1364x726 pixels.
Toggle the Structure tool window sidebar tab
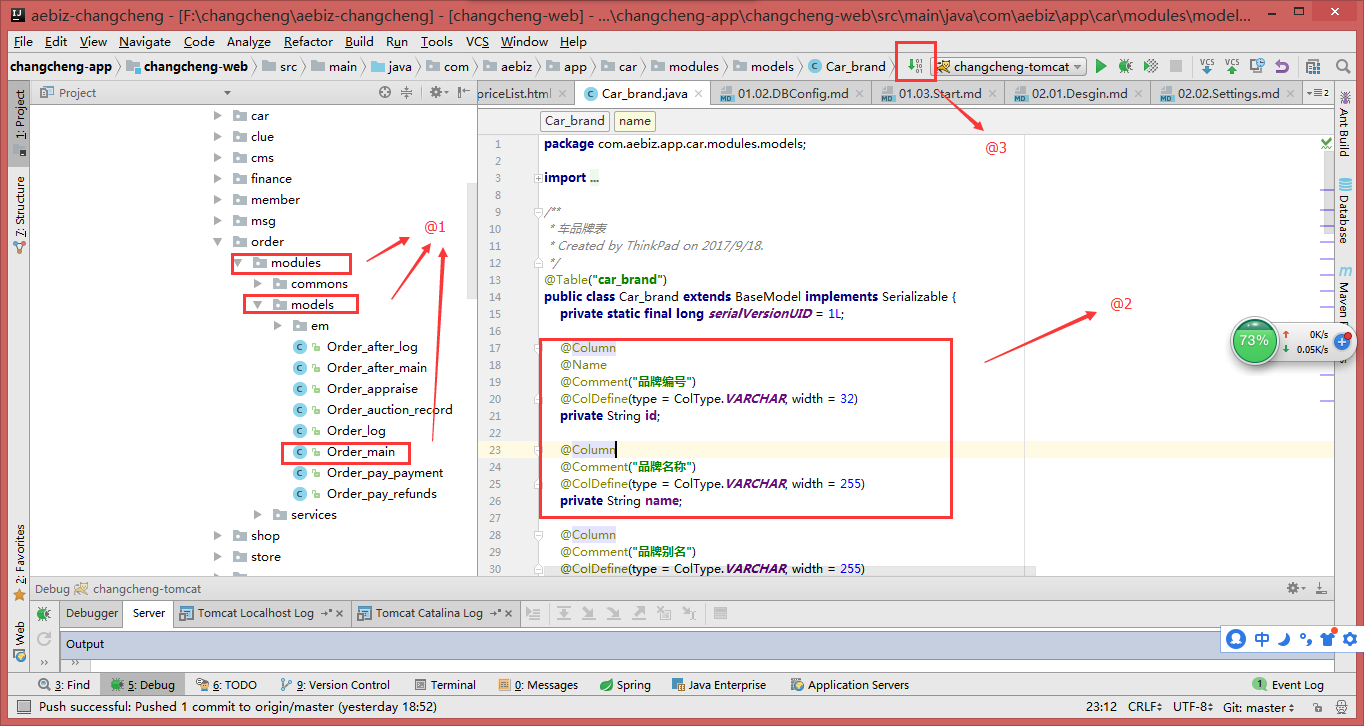pyautogui.click(x=19, y=213)
